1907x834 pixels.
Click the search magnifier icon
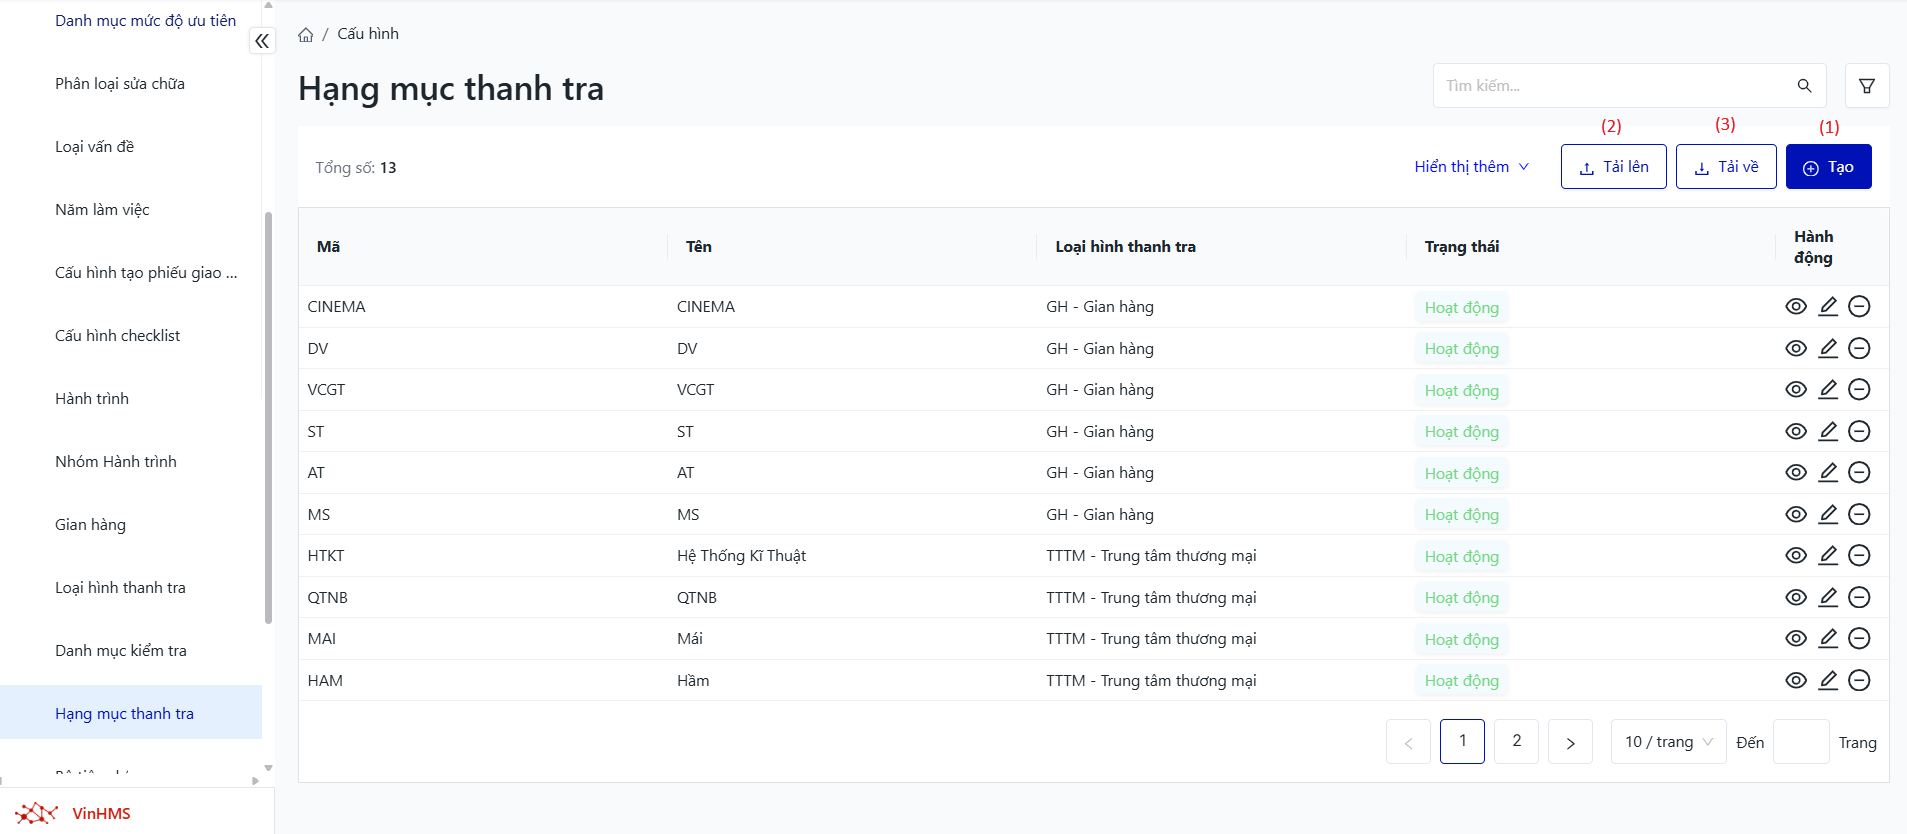pyautogui.click(x=1804, y=86)
